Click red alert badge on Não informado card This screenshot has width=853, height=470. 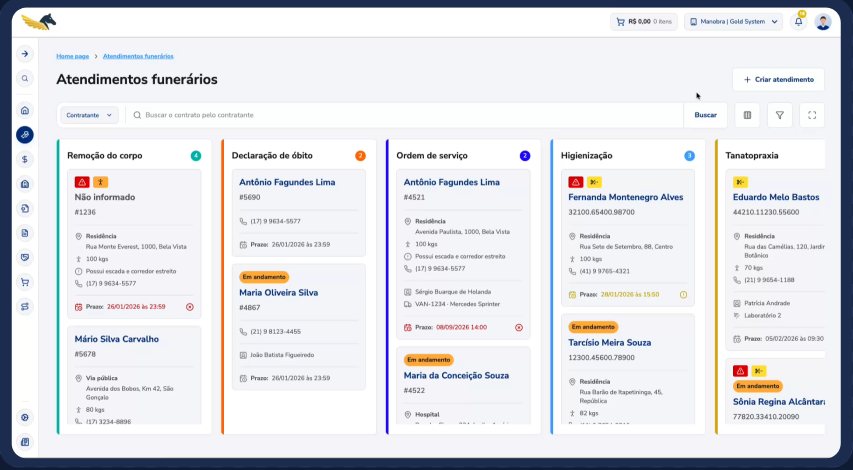pos(82,182)
